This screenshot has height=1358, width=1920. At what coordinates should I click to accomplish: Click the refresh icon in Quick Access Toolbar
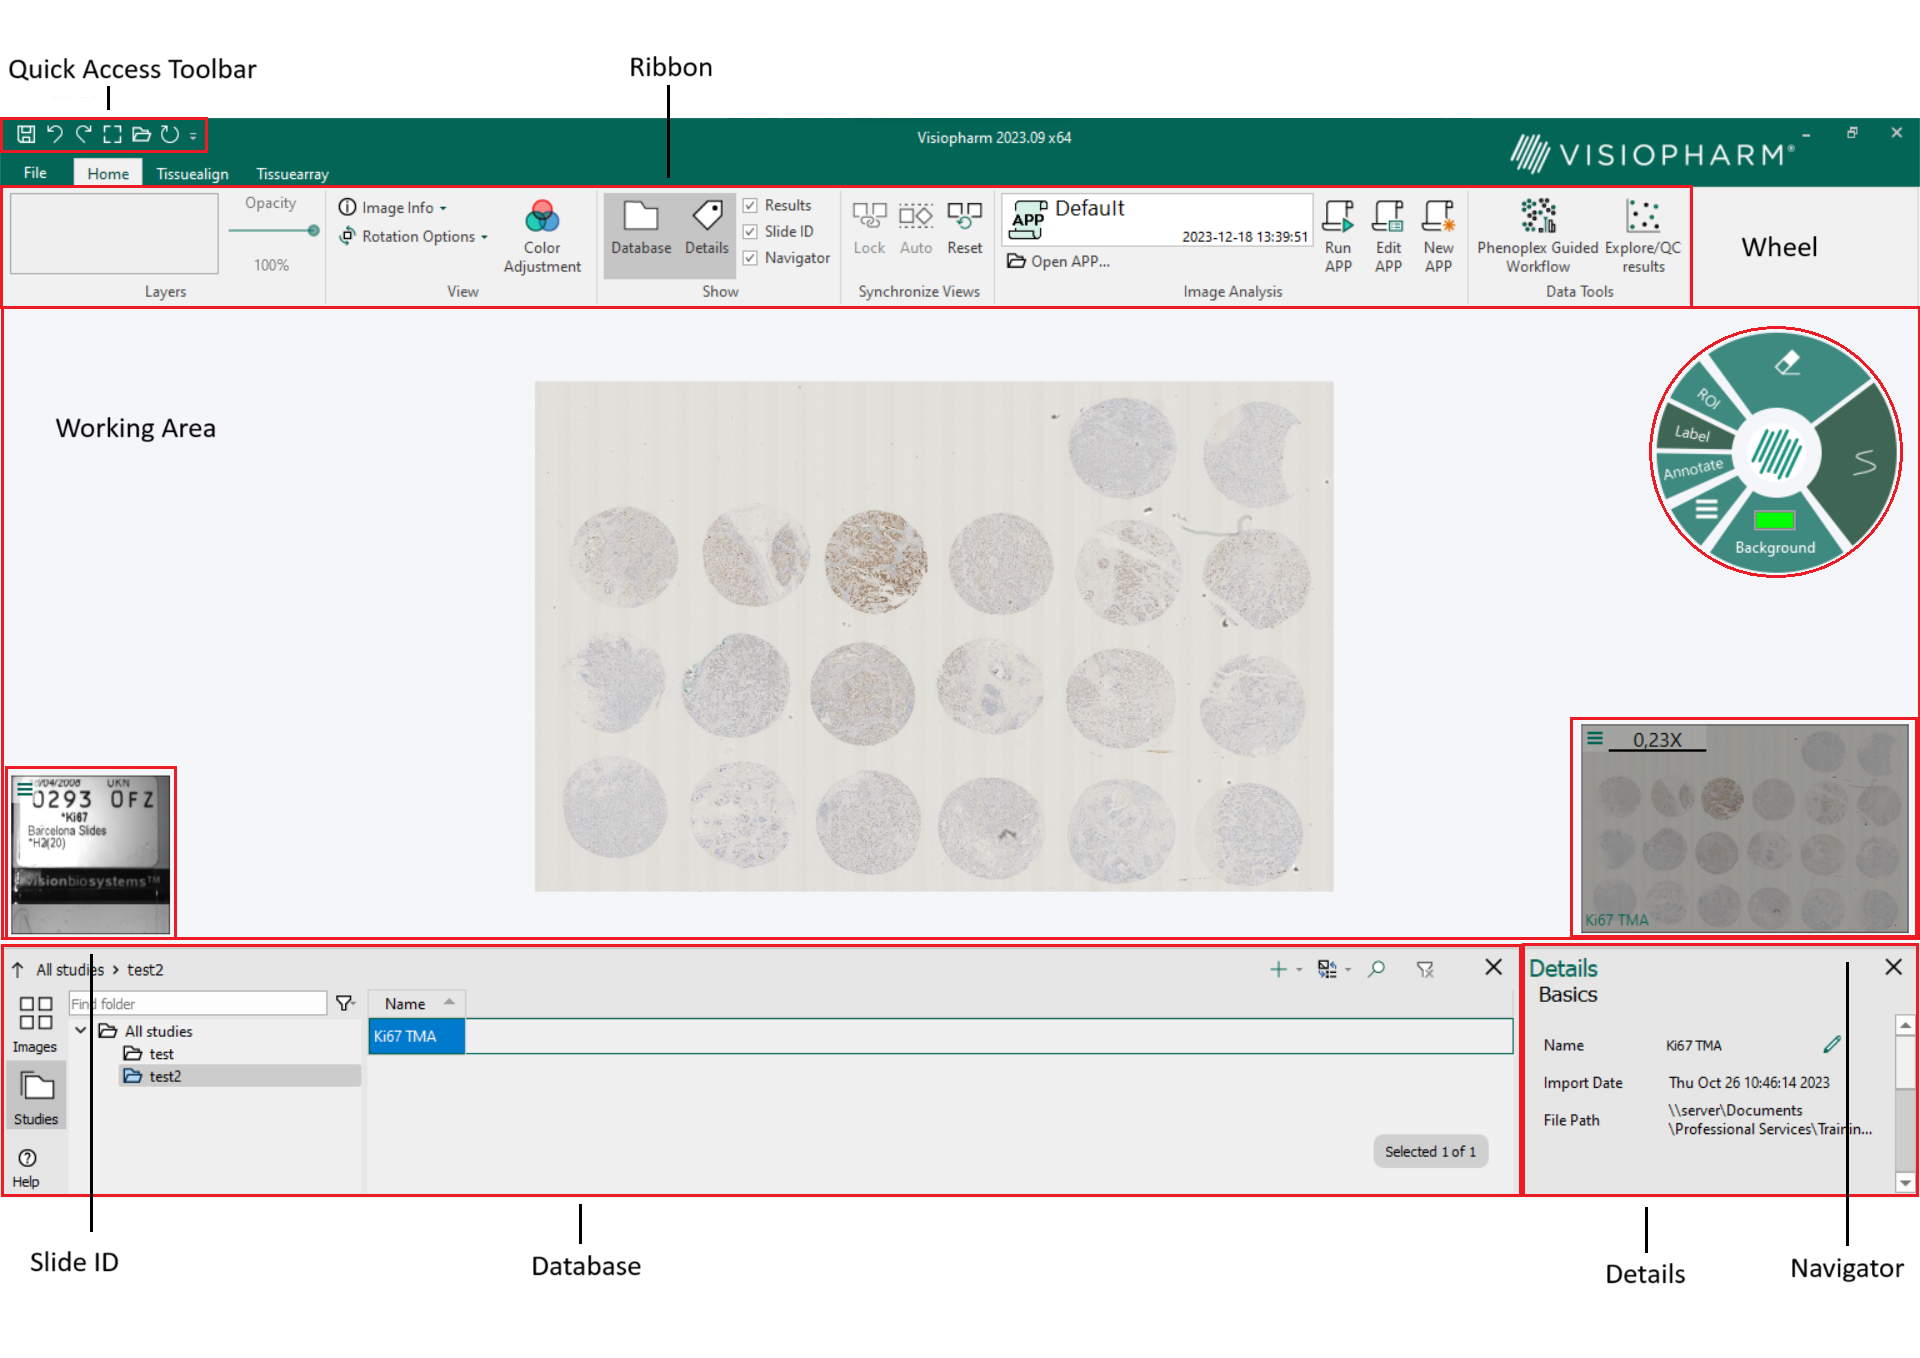pos(170,134)
